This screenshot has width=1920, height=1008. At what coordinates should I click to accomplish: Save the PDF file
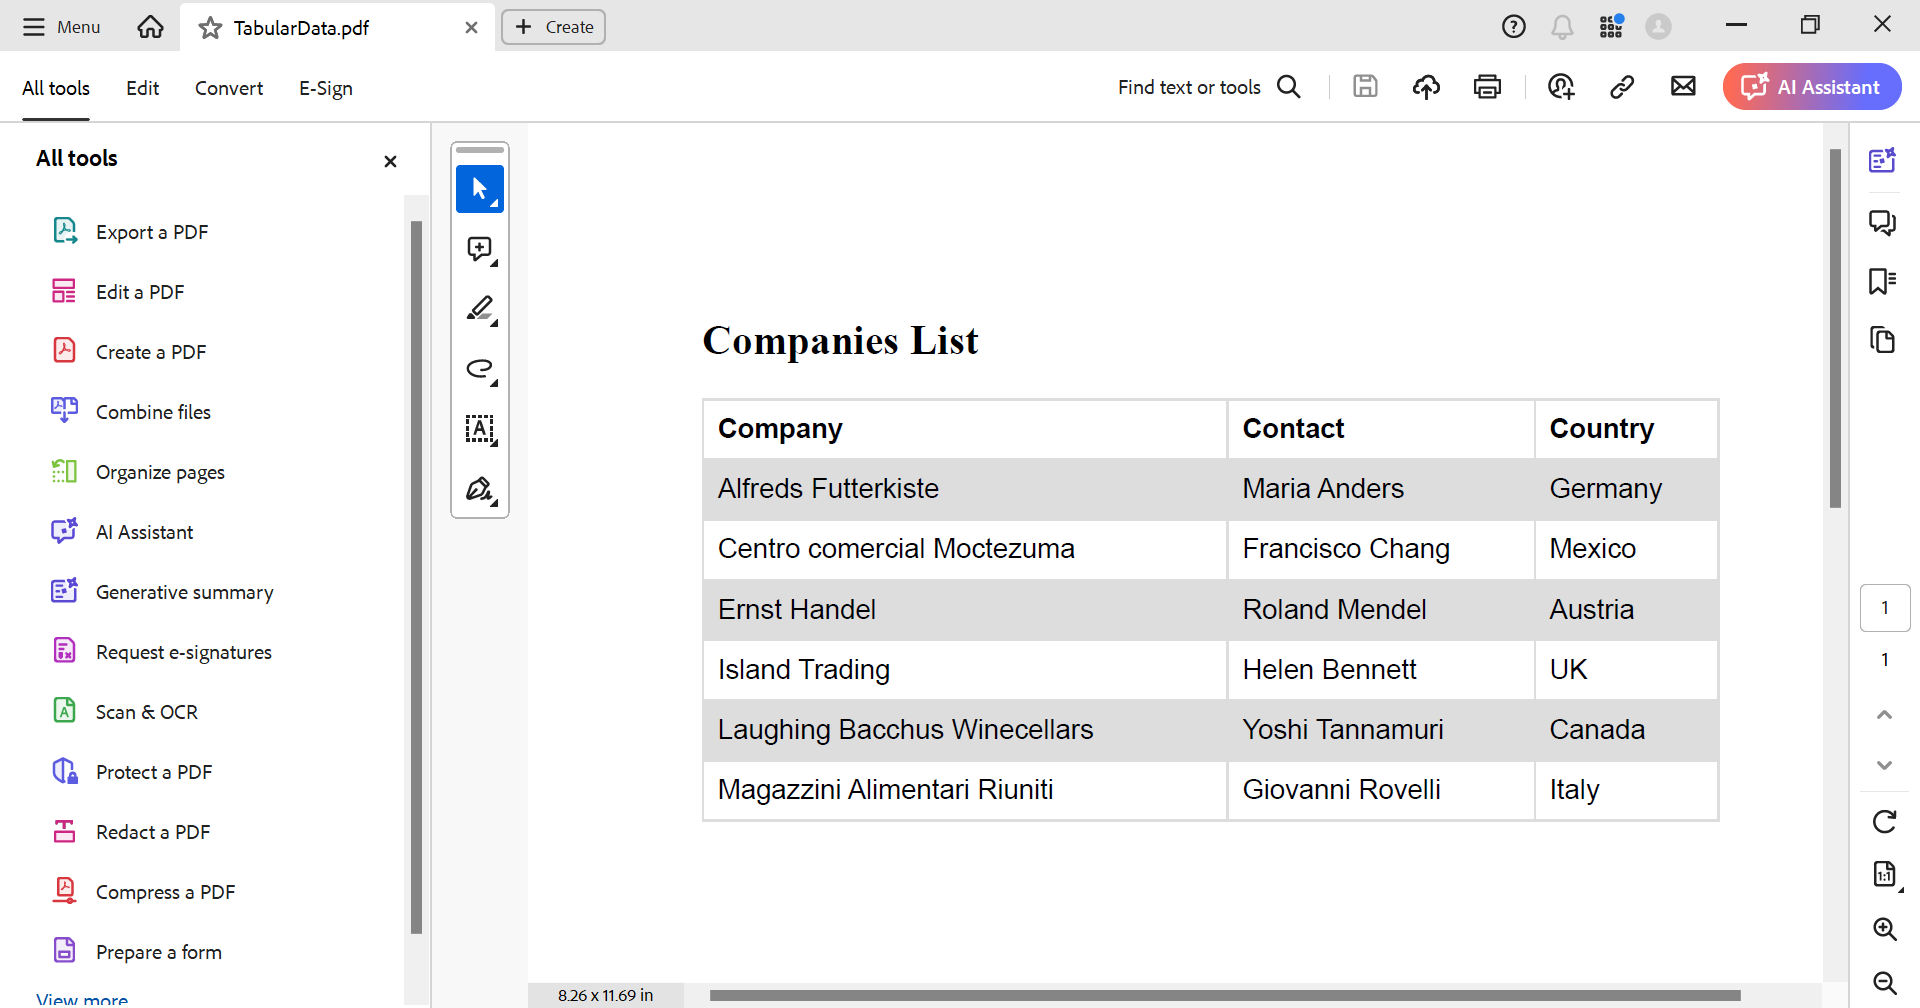(1365, 87)
